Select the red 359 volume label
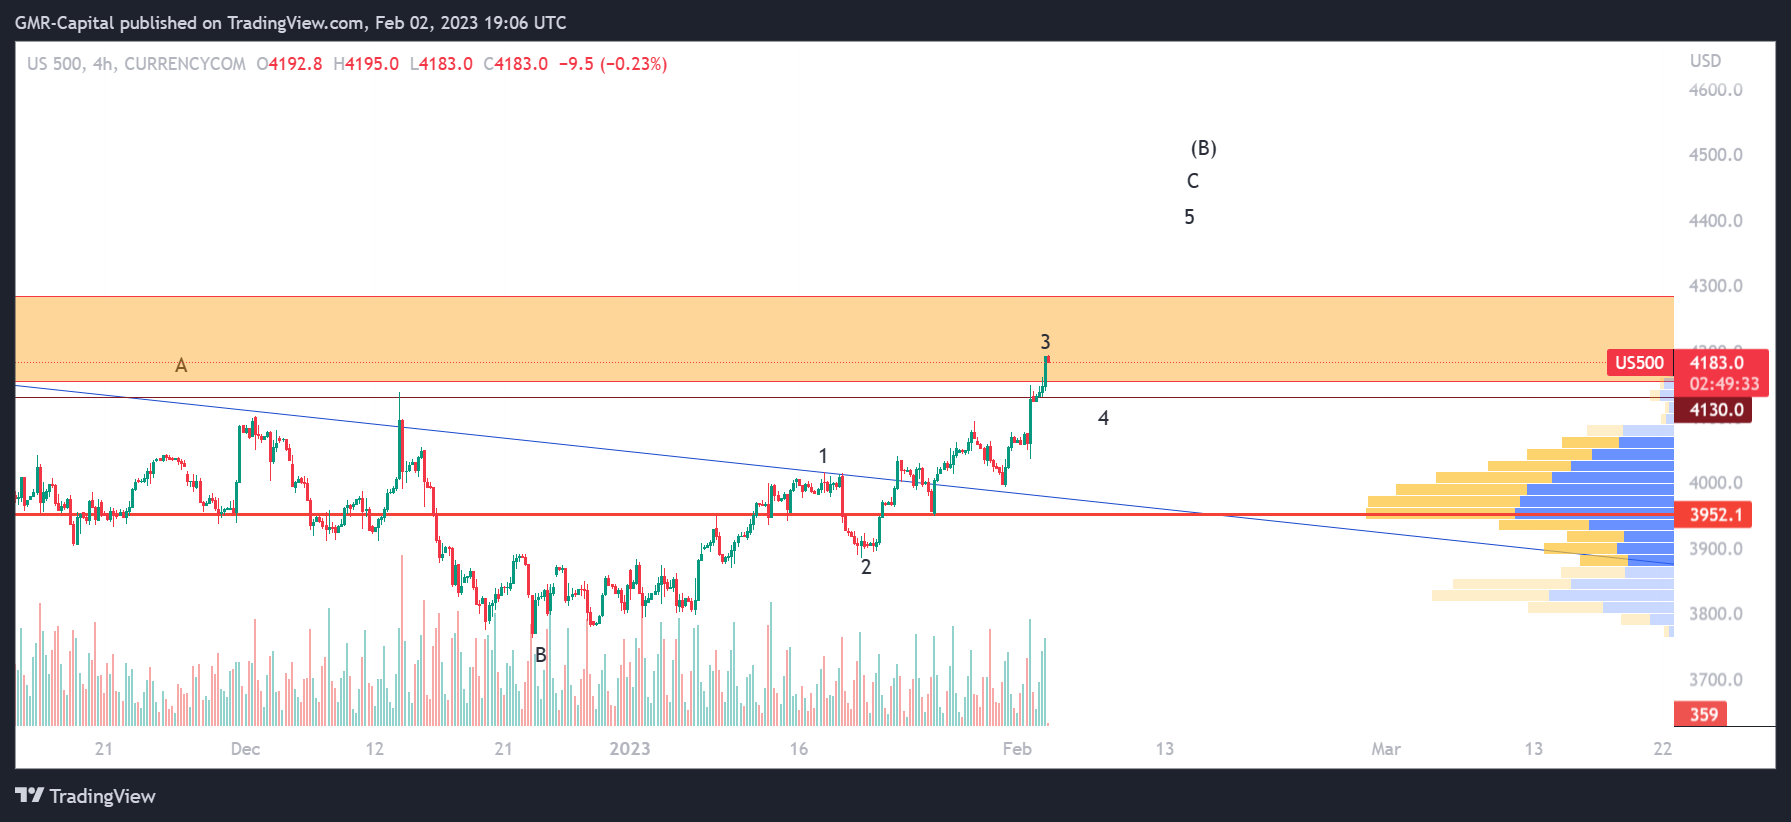This screenshot has height=822, width=1791. pos(1704,714)
